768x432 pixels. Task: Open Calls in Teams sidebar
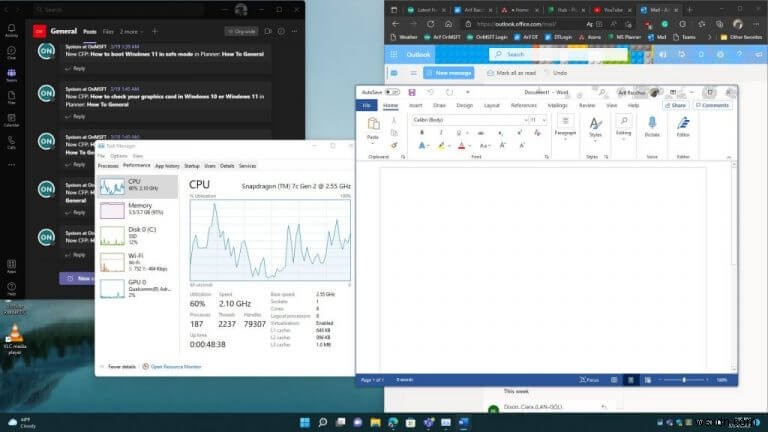pyautogui.click(x=11, y=143)
